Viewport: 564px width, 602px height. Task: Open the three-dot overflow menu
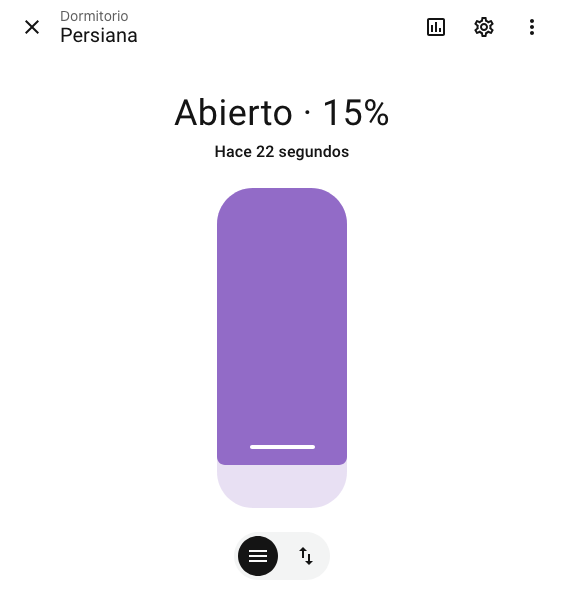(x=532, y=27)
